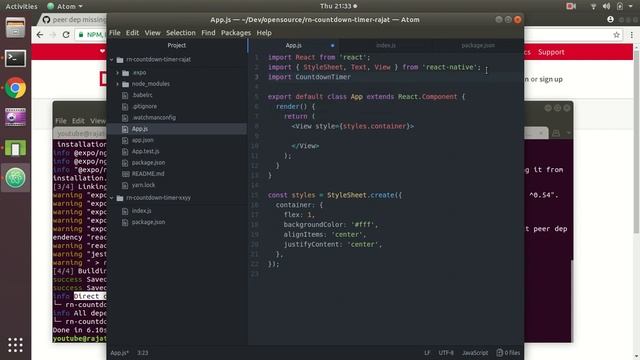Switch to the App.js editor tab
Viewport: 640px width, 360px height.
pos(293,45)
